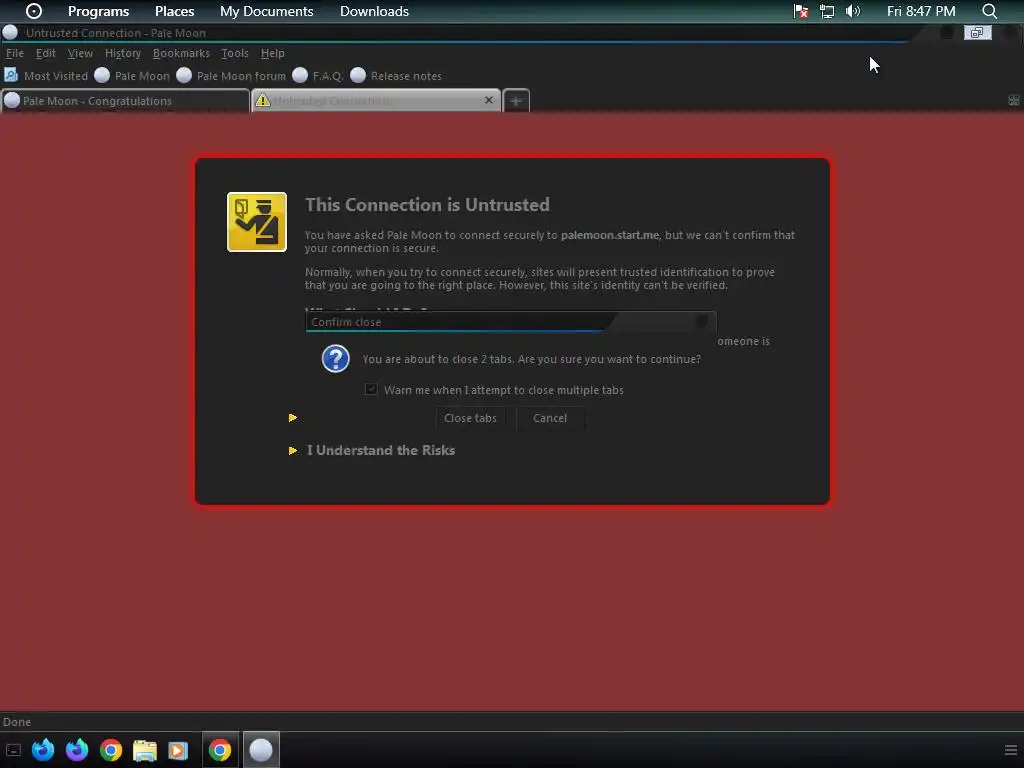Screen dimensions: 1024x768
Task: Launch the purple Firefox Nightly taskbar icon
Action: click(77, 750)
